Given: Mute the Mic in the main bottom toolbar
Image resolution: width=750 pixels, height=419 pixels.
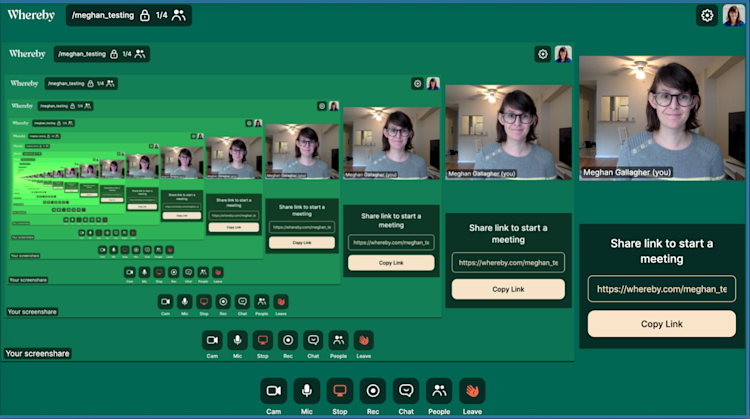Looking at the screenshot, I should pyautogui.click(x=307, y=391).
